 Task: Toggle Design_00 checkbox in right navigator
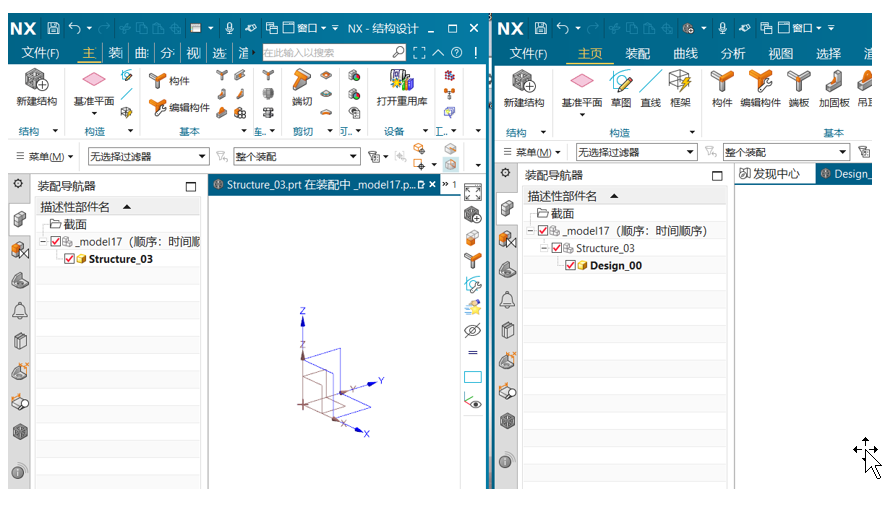pyautogui.click(x=570, y=265)
